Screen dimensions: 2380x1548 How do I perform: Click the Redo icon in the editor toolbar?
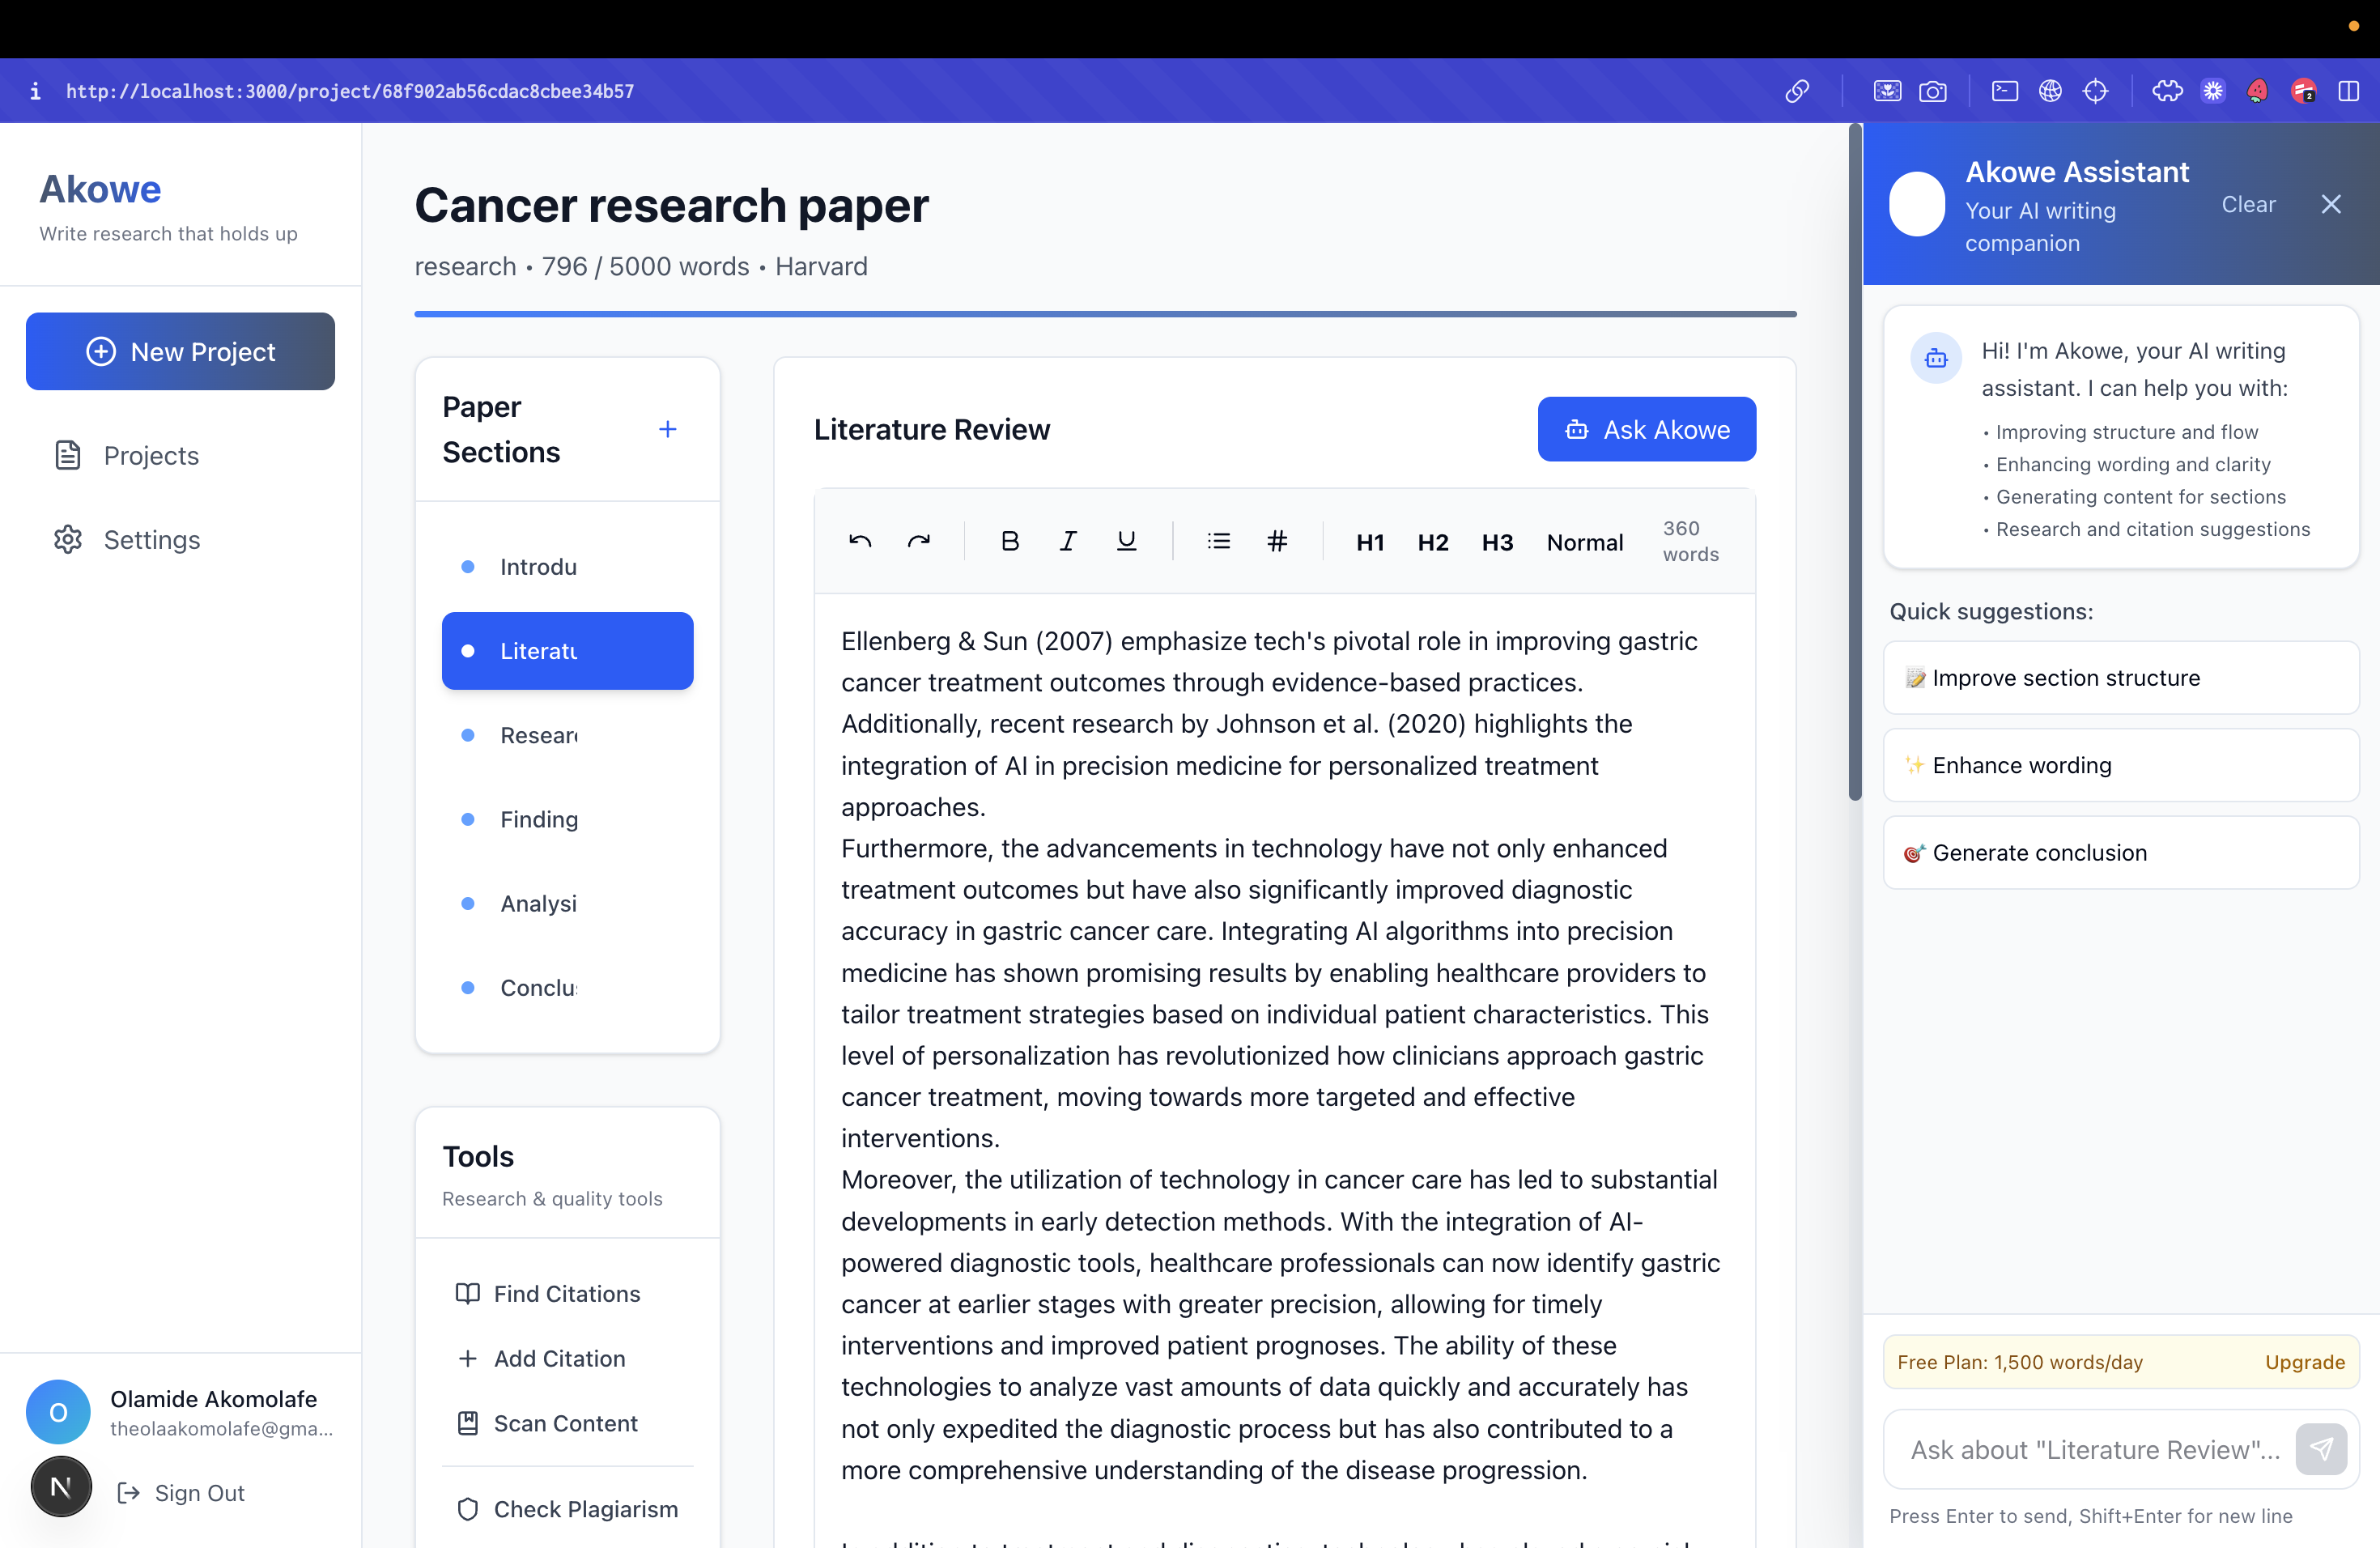pos(919,540)
